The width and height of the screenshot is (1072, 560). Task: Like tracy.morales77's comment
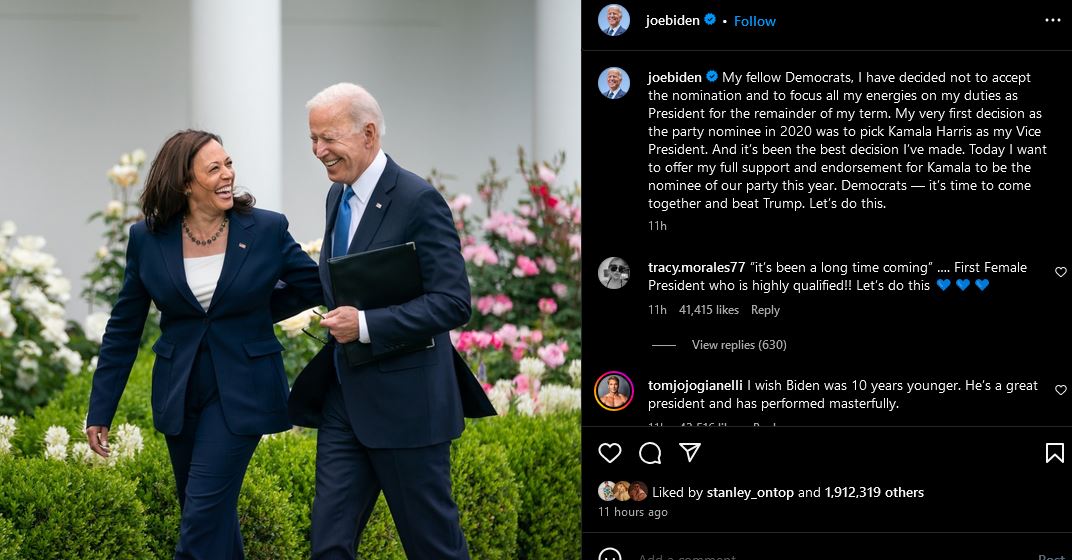1060,272
